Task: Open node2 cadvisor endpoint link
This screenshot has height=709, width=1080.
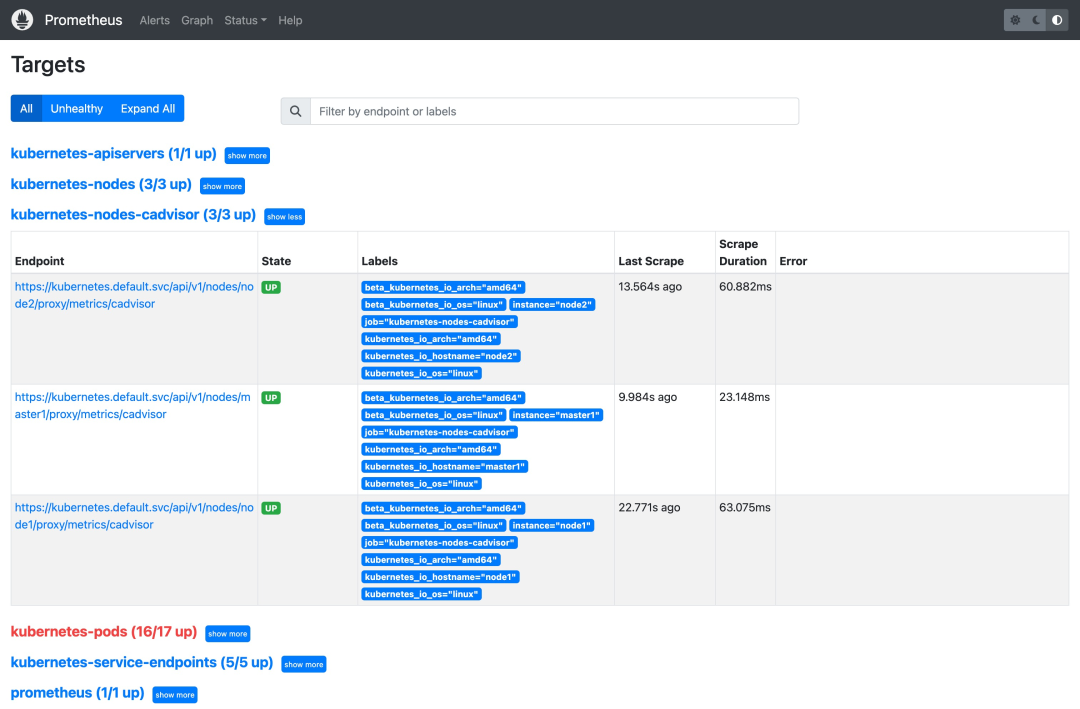Action: (133, 295)
